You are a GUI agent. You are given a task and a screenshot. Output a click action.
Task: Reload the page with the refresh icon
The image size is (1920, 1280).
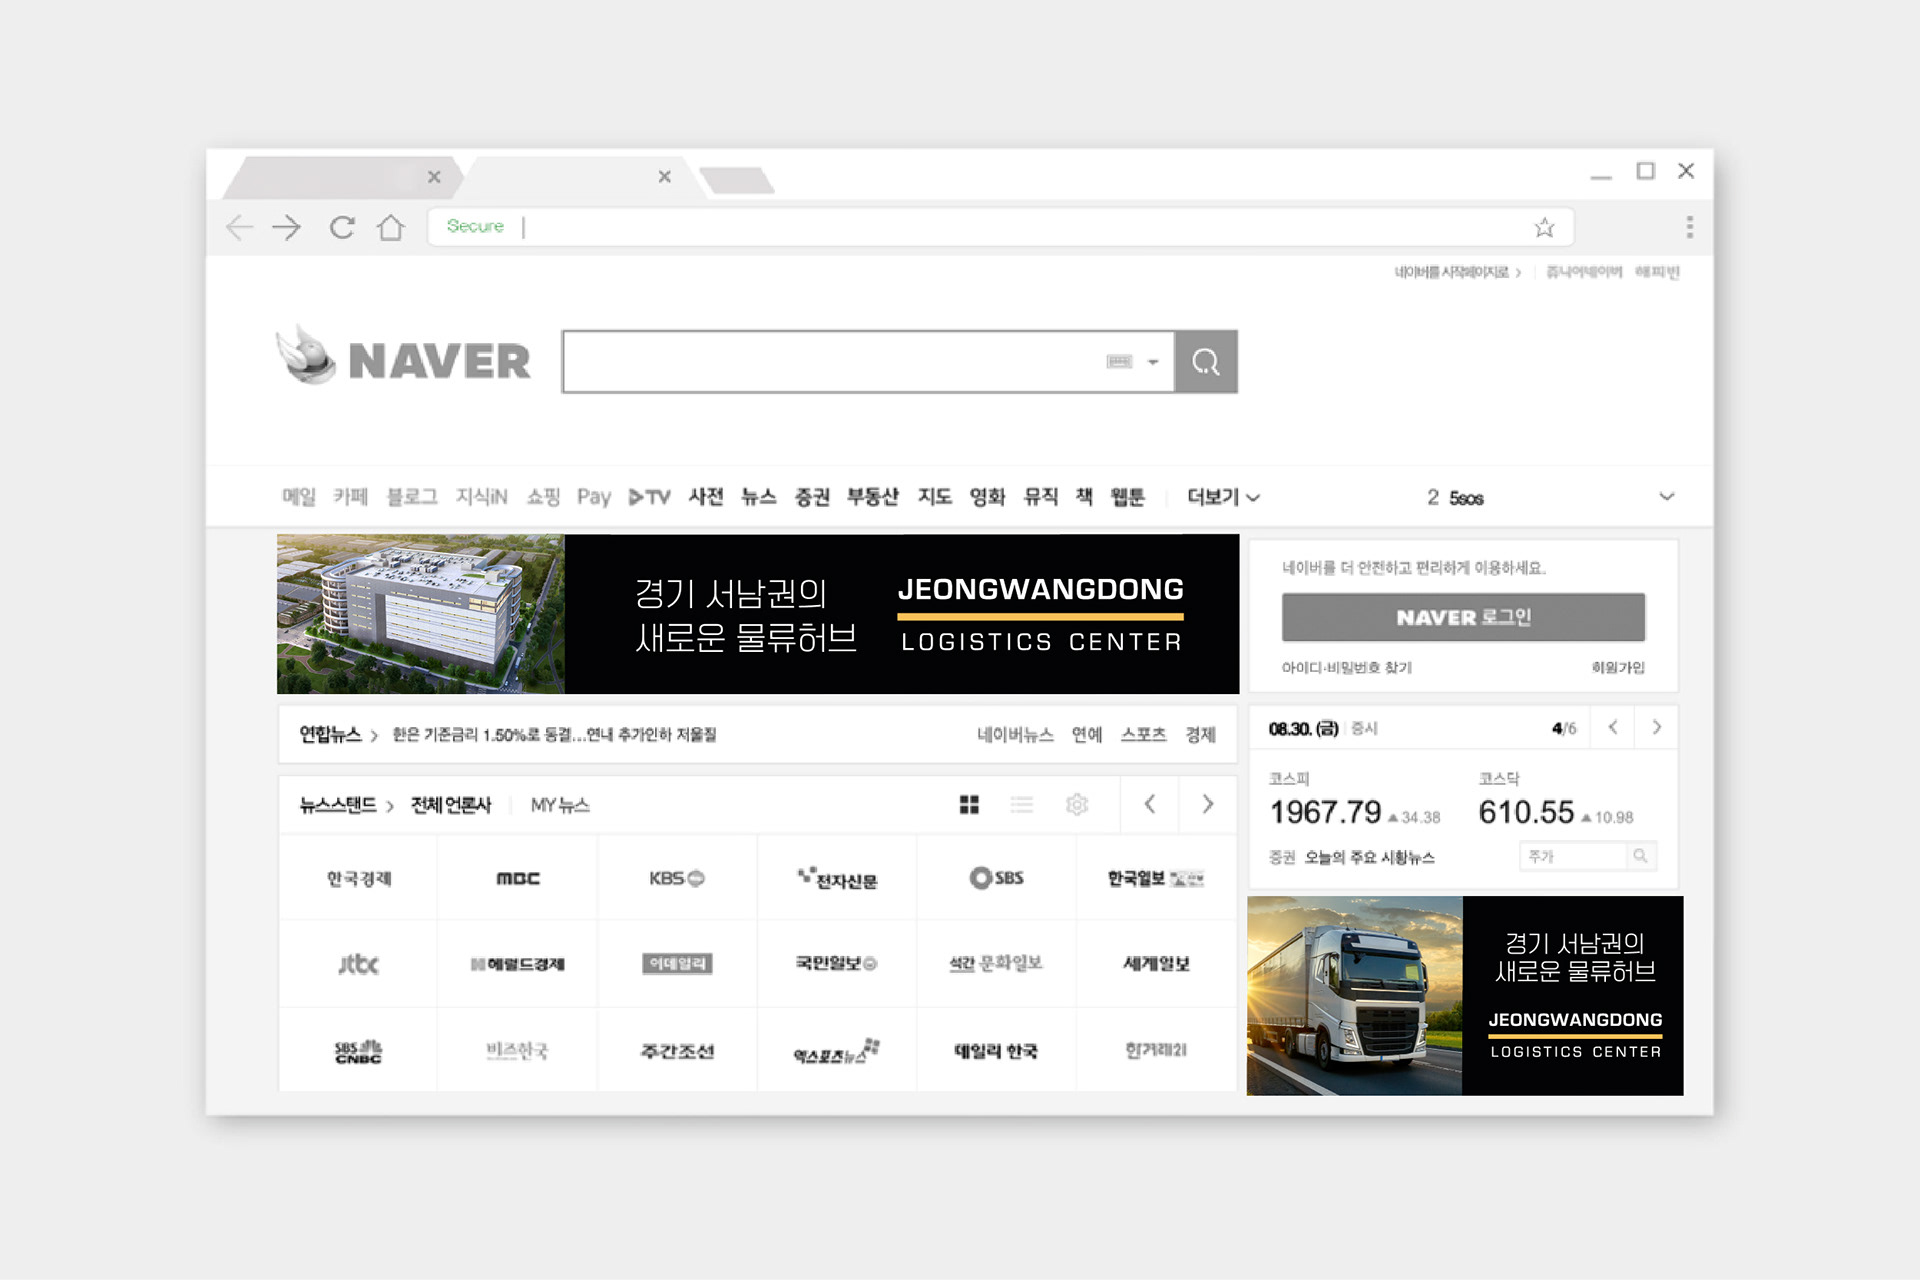(342, 228)
